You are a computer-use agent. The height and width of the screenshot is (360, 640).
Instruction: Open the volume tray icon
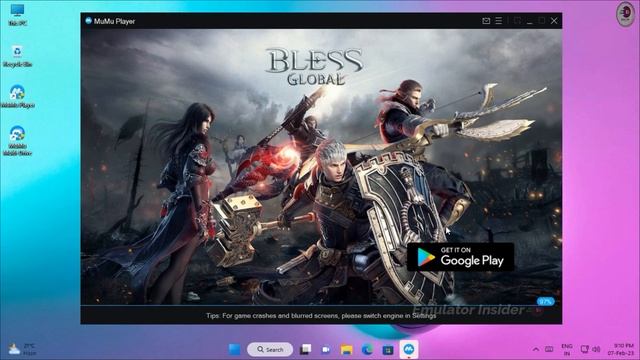tap(596, 349)
